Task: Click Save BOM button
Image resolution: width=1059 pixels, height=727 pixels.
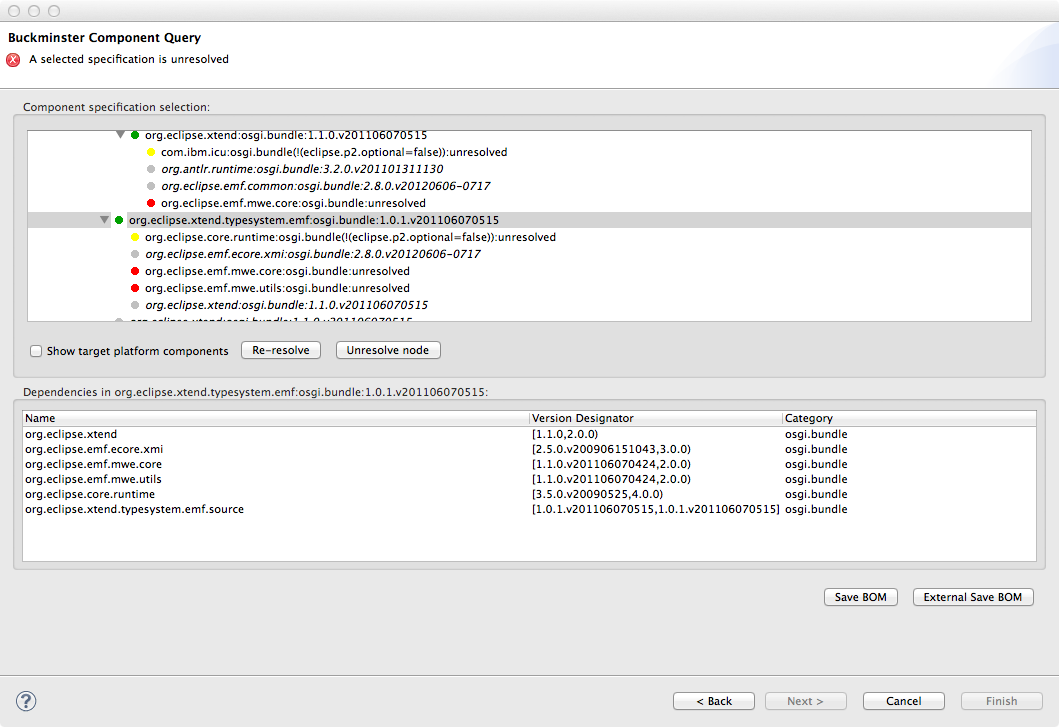Action: point(860,597)
